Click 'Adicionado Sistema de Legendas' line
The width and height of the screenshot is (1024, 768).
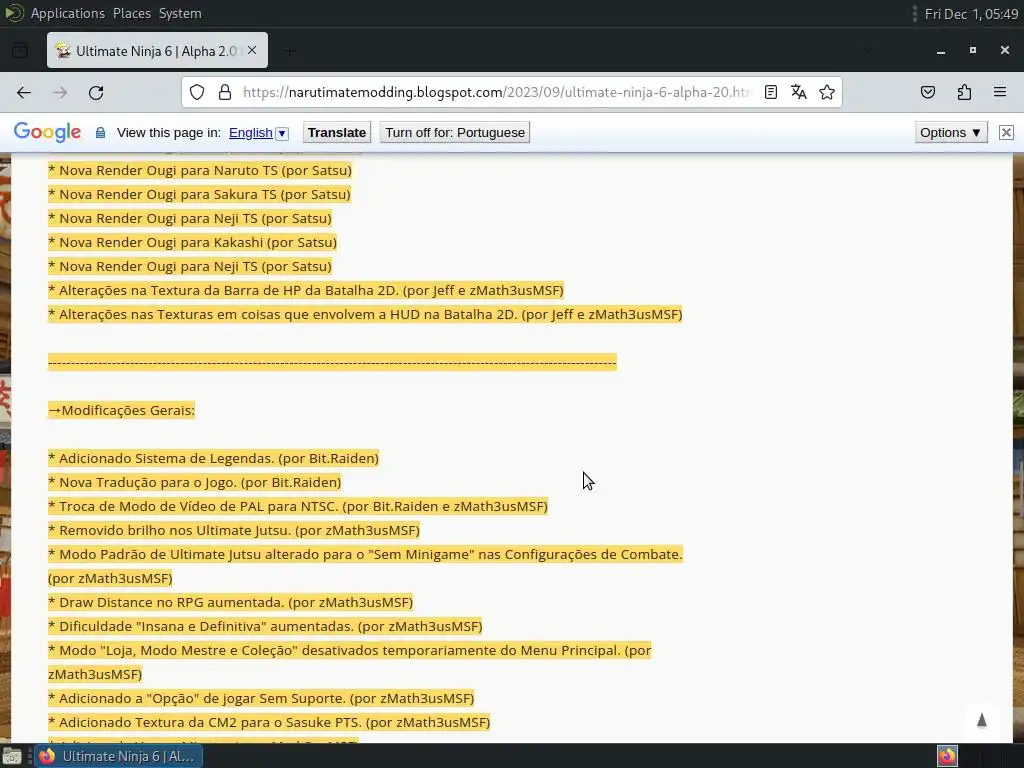pos(214,458)
